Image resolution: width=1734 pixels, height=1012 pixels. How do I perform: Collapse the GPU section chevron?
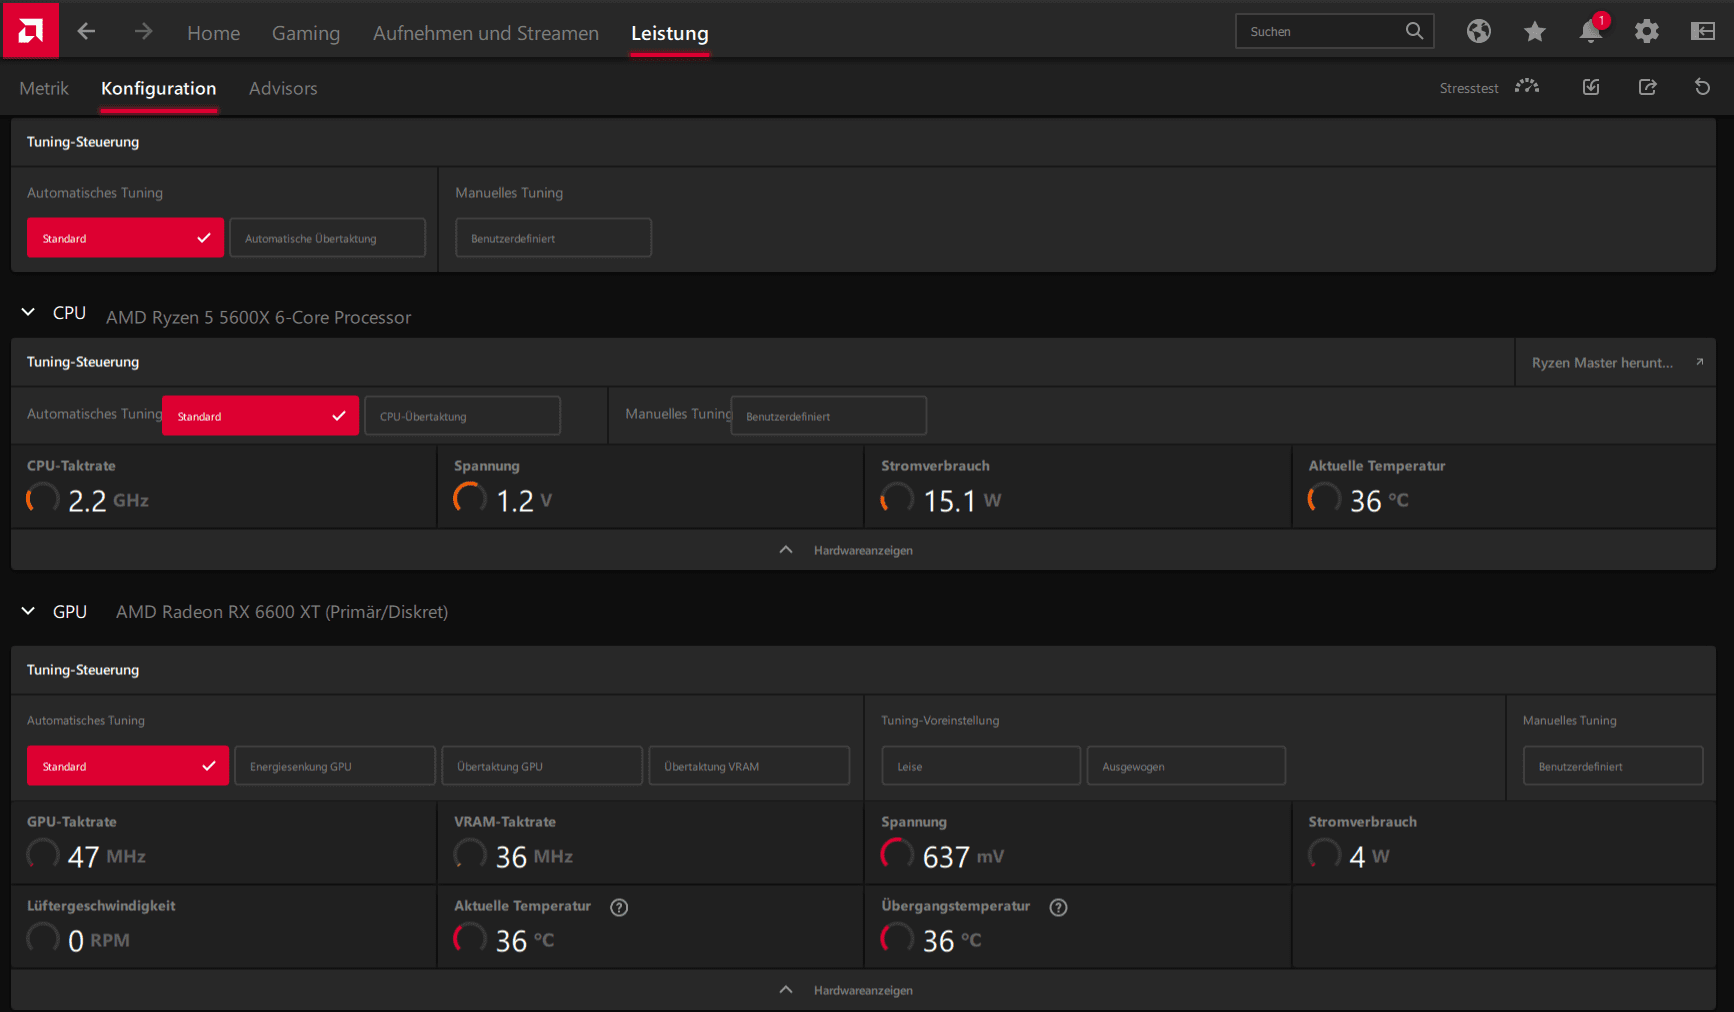pyautogui.click(x=28, y=611)
